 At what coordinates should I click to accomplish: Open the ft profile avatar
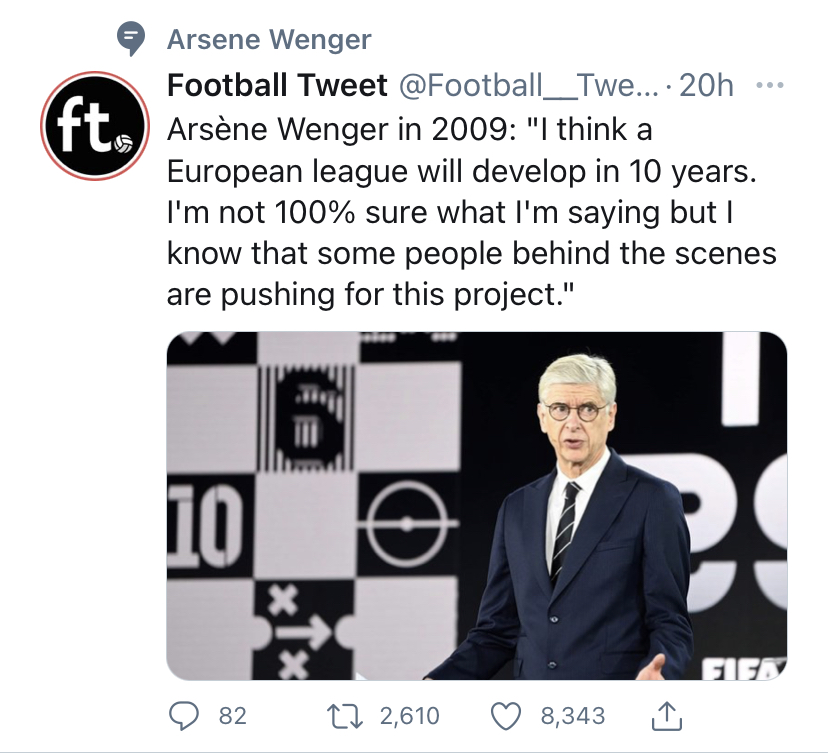(x=95, y=126)
